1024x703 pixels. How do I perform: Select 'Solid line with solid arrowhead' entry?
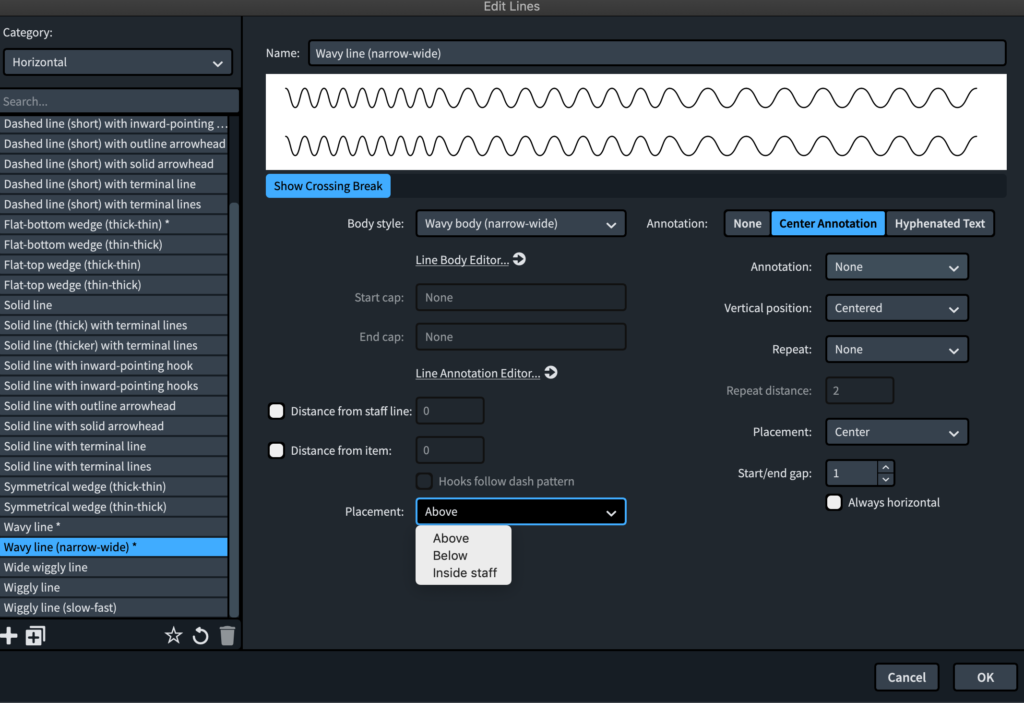(114, 426)
